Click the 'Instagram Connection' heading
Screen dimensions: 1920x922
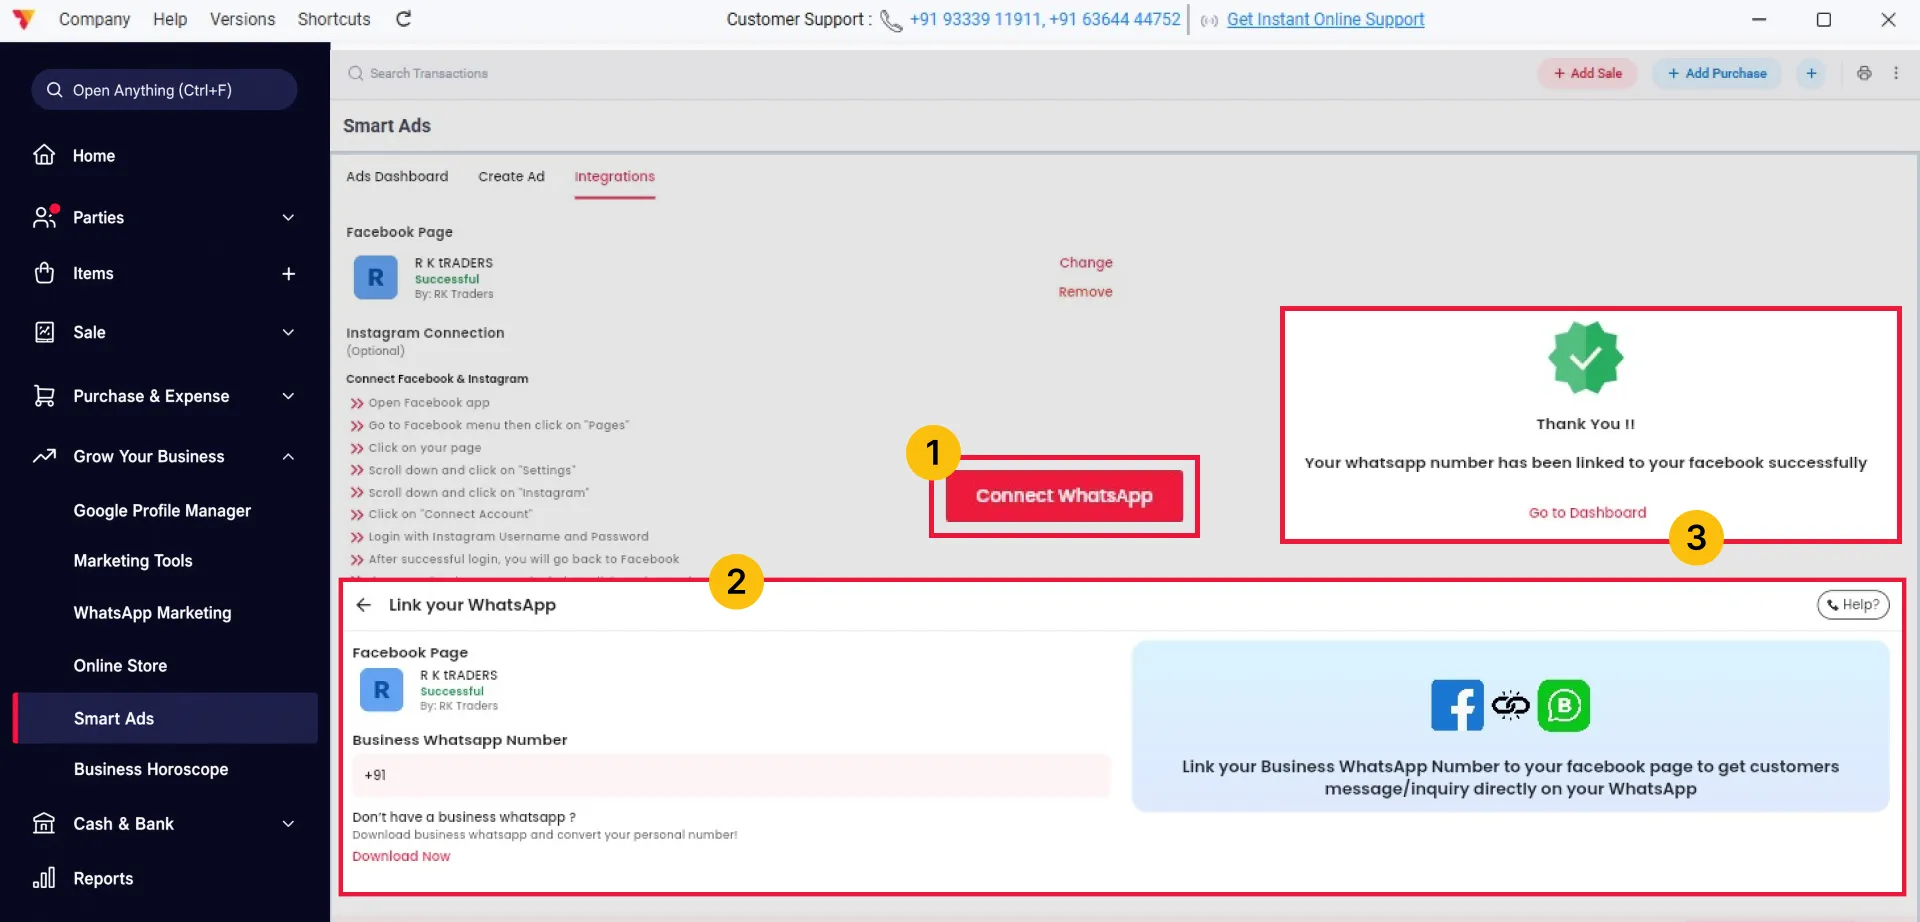point(425,333)
